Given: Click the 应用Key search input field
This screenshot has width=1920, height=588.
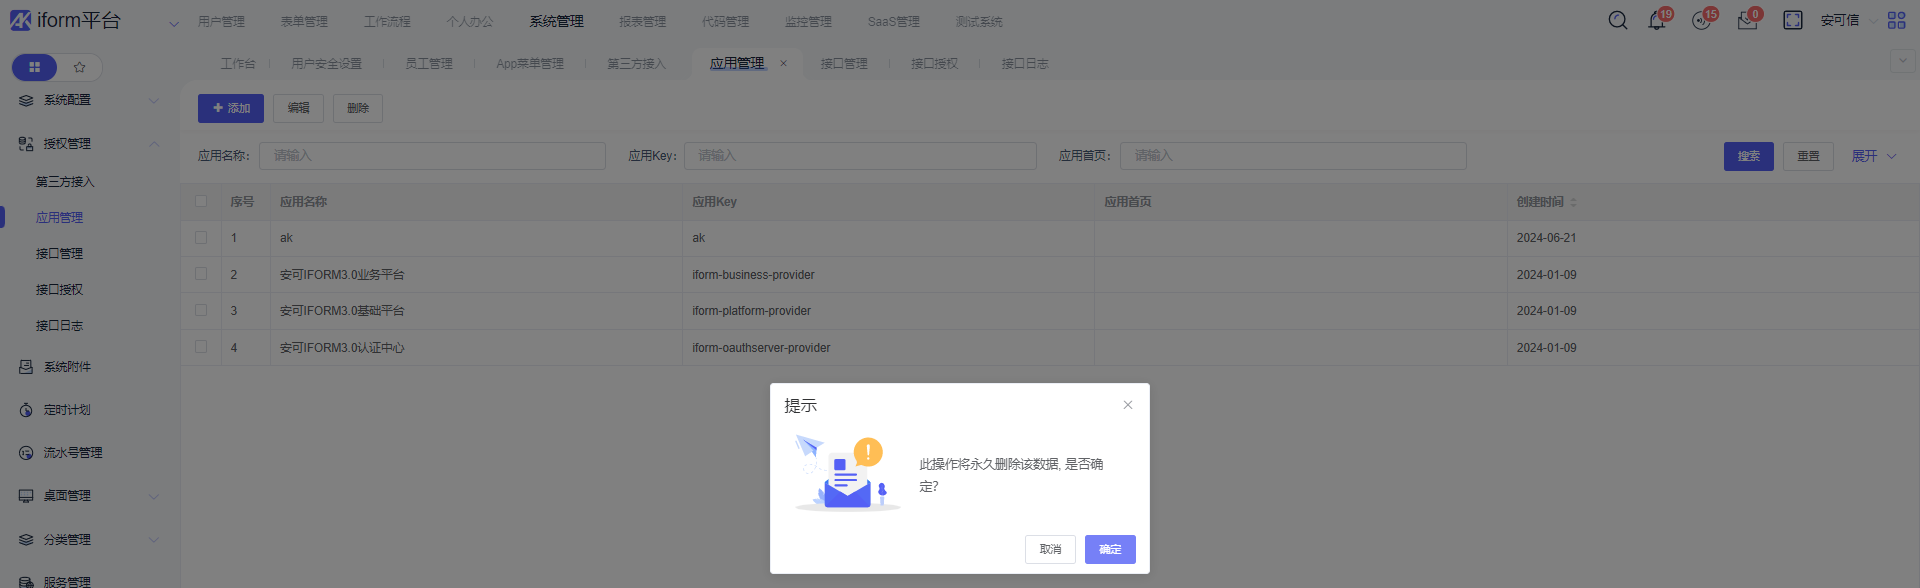Looking at the screenshot, I should pyautogui.click(x=860, y=156).
